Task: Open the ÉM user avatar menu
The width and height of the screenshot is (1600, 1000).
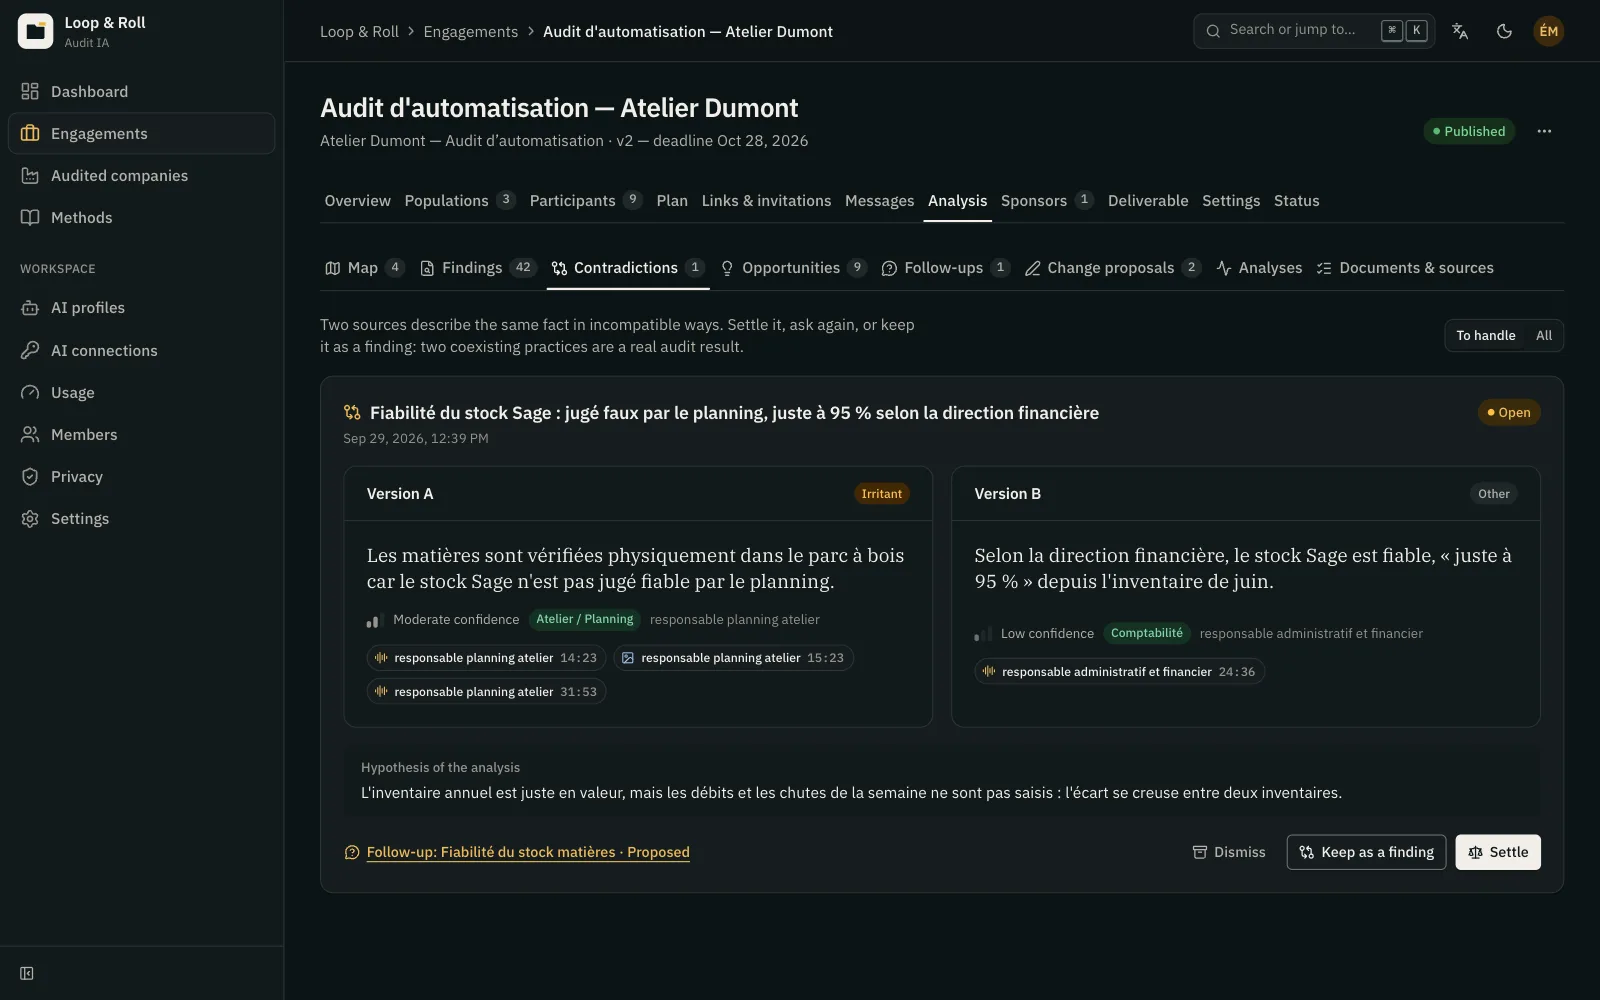Action: 1548,31
